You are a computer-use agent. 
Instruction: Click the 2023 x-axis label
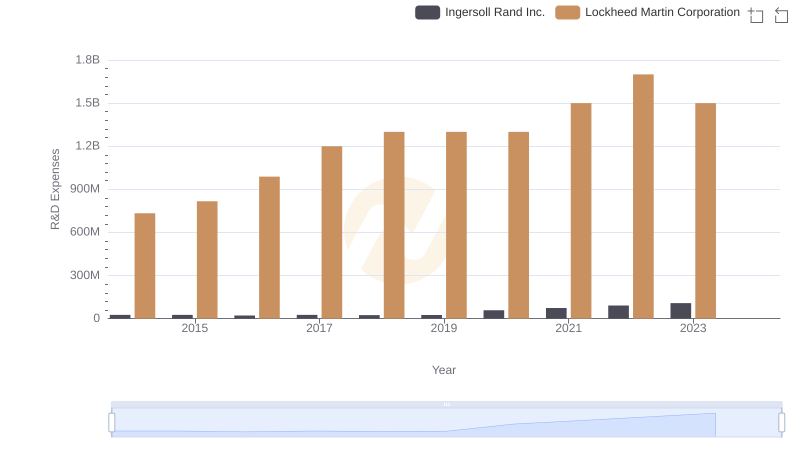click(x=693, y=328)
